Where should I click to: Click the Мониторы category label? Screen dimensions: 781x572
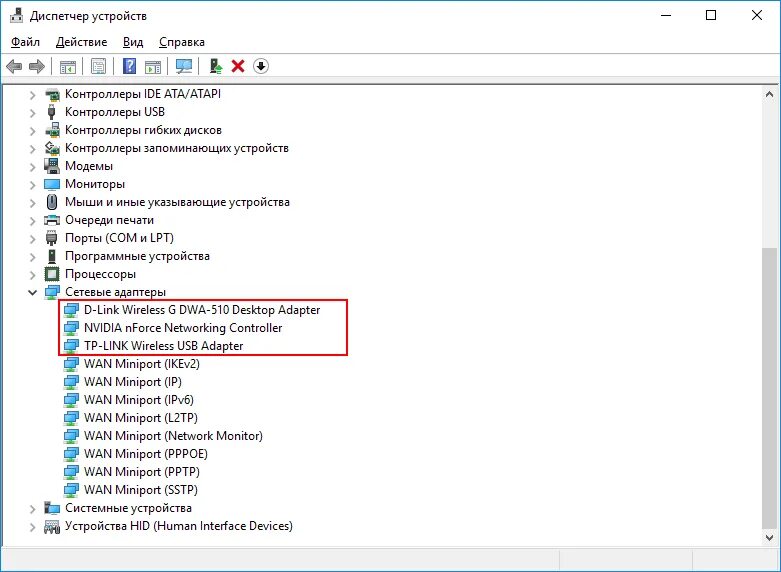pyautogui.click(x=95, y=184)
